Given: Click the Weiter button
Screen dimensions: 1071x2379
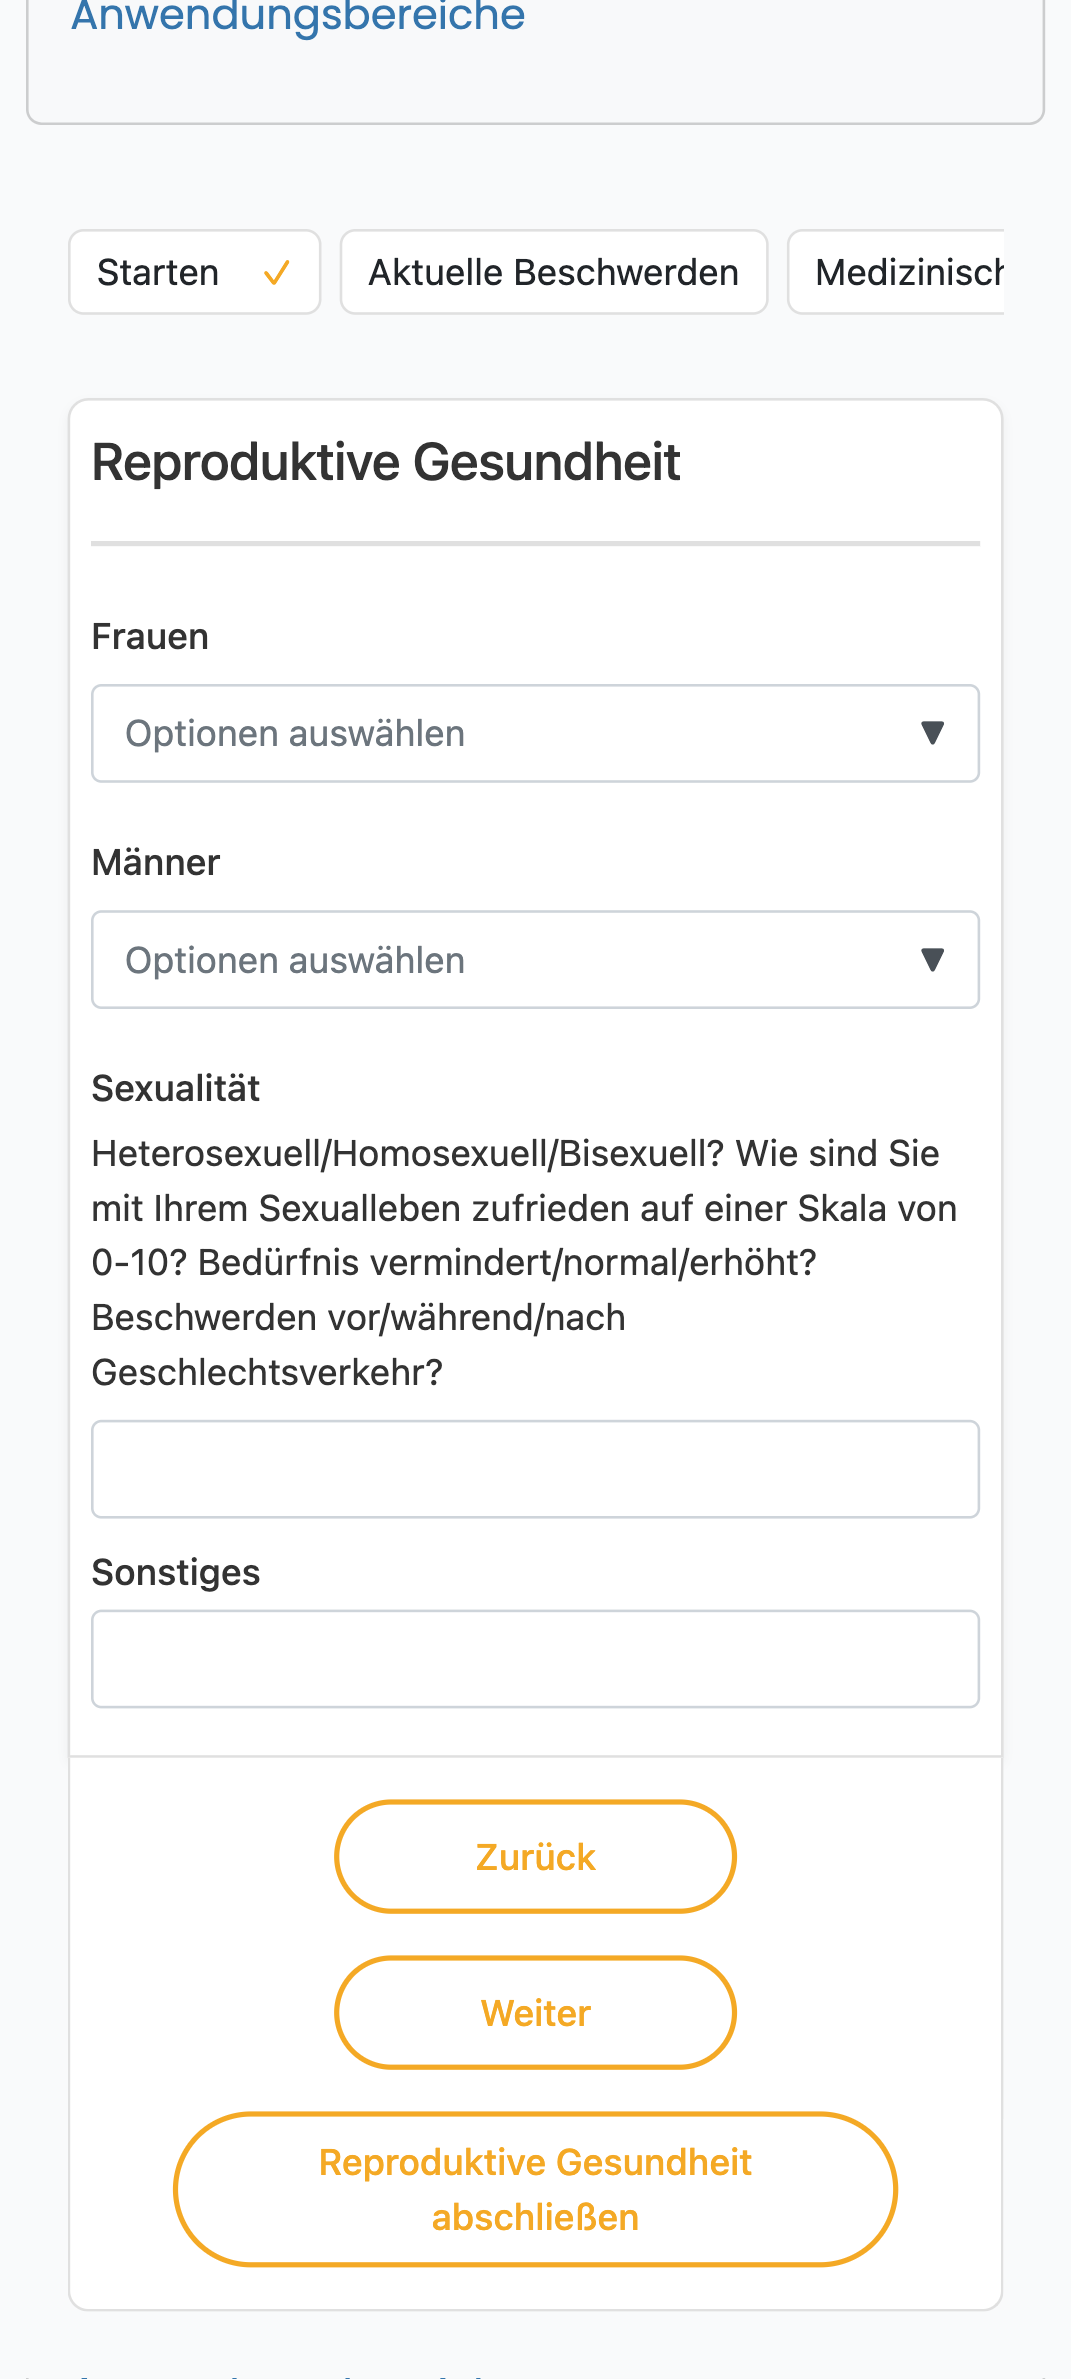Looking at the screenshot, I should [x=535, y=2013].
